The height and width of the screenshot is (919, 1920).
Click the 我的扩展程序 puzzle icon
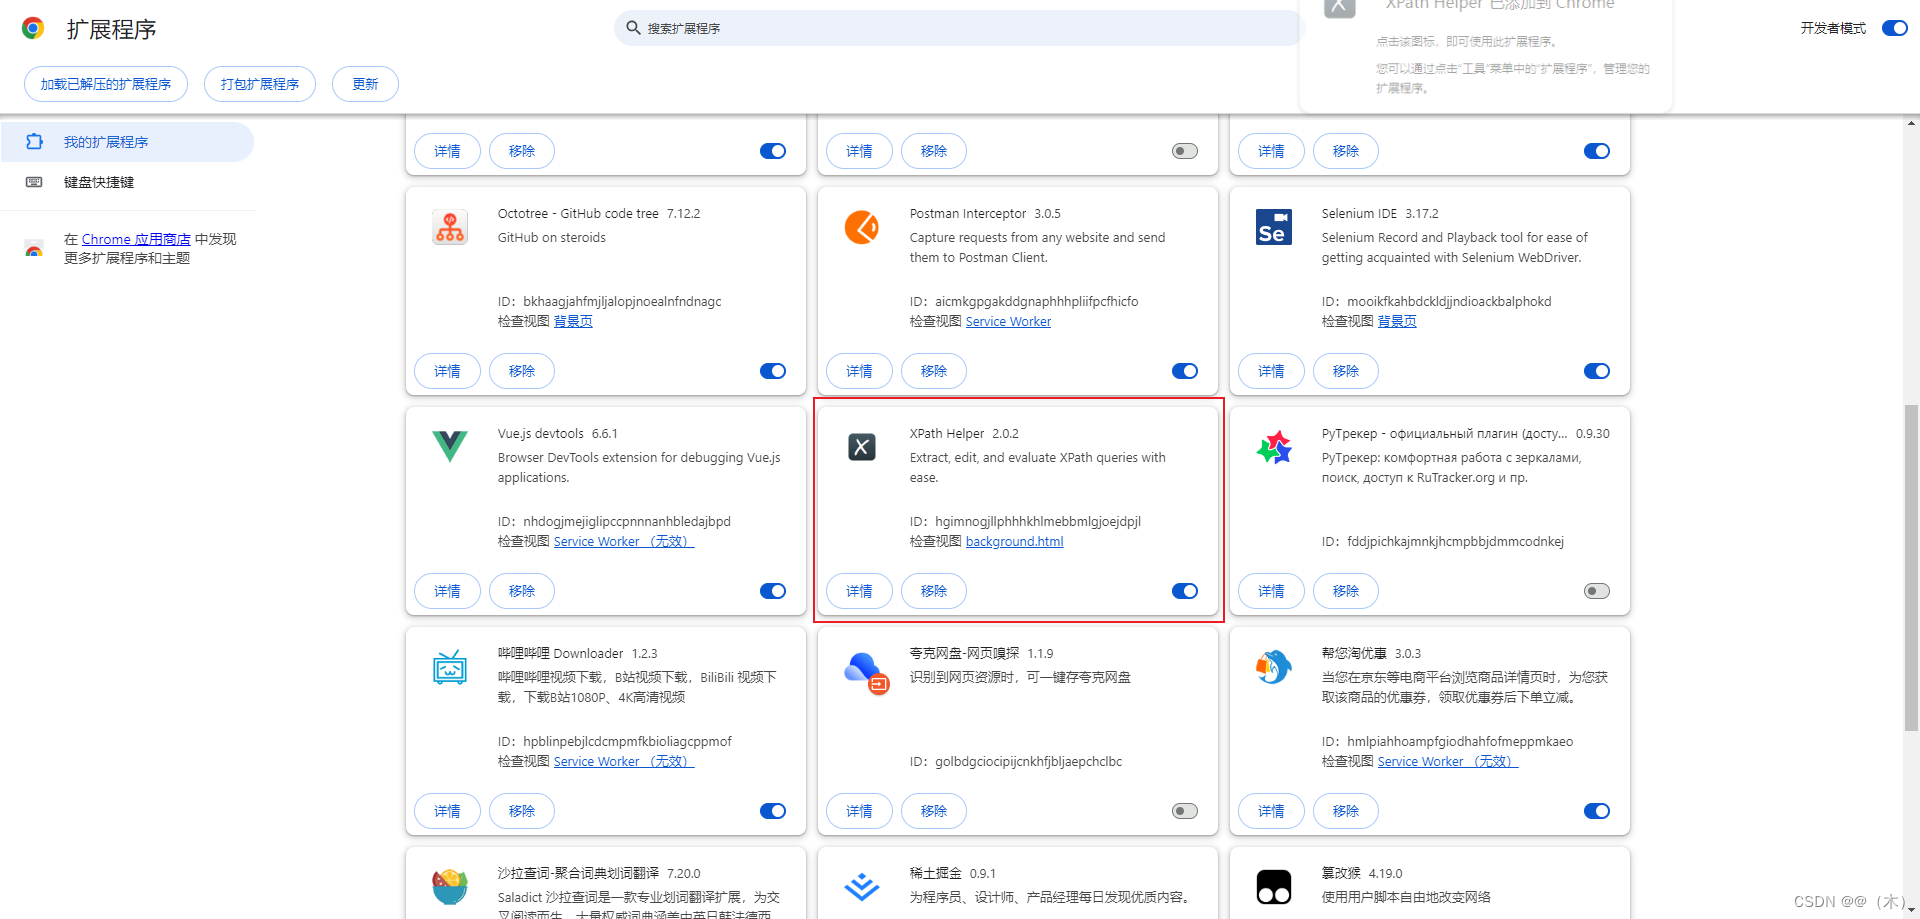tap(34, 142)
